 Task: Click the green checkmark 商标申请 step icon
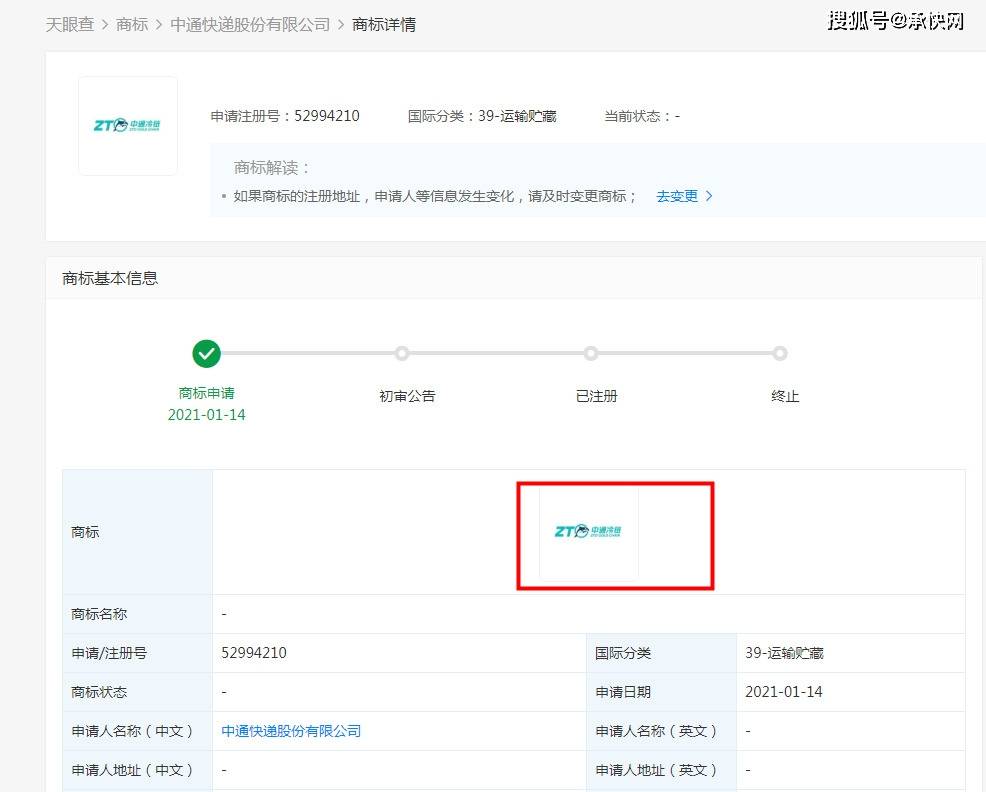[x=207, y=353]
